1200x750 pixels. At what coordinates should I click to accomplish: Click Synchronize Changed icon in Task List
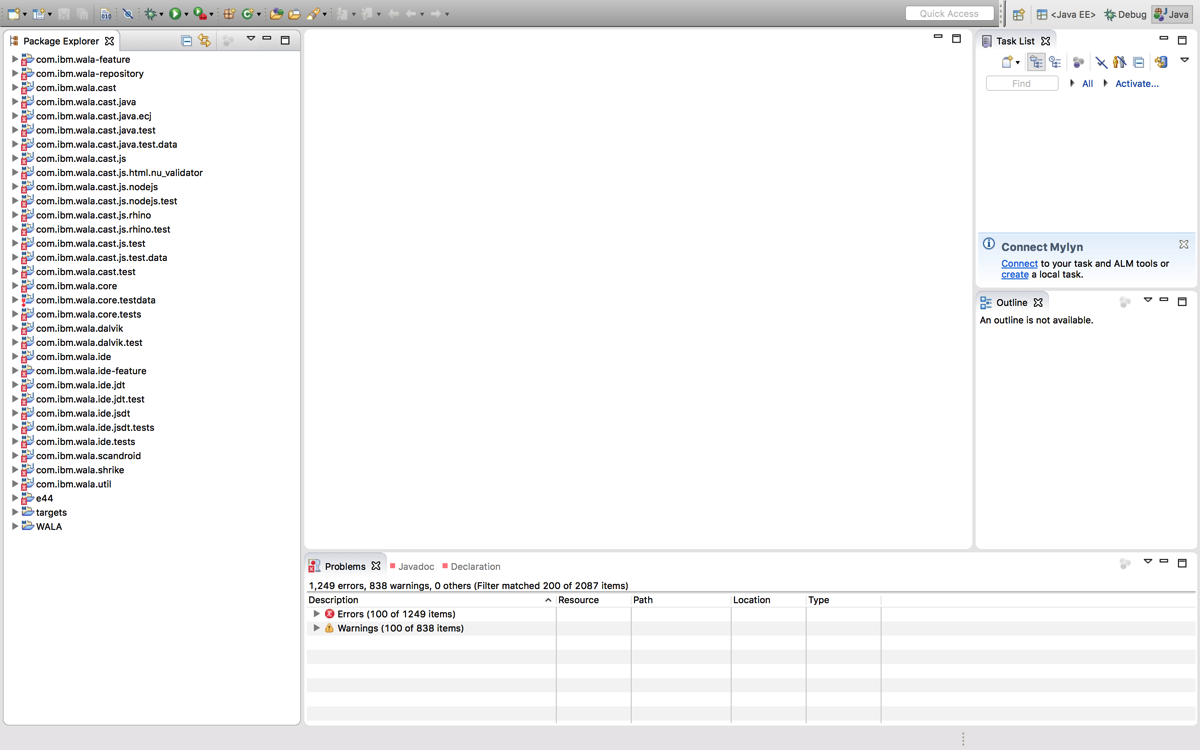point(1161,62)
